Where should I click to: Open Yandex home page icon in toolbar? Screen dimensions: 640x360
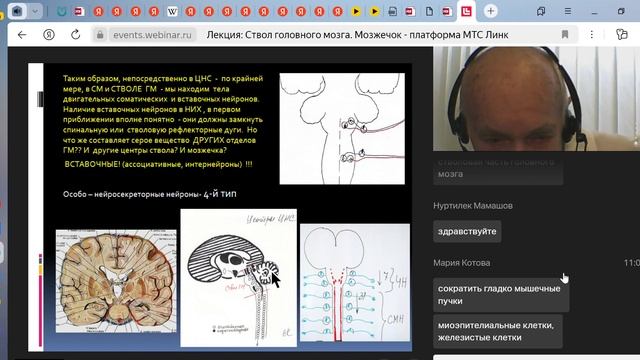(x=49, y=35)
